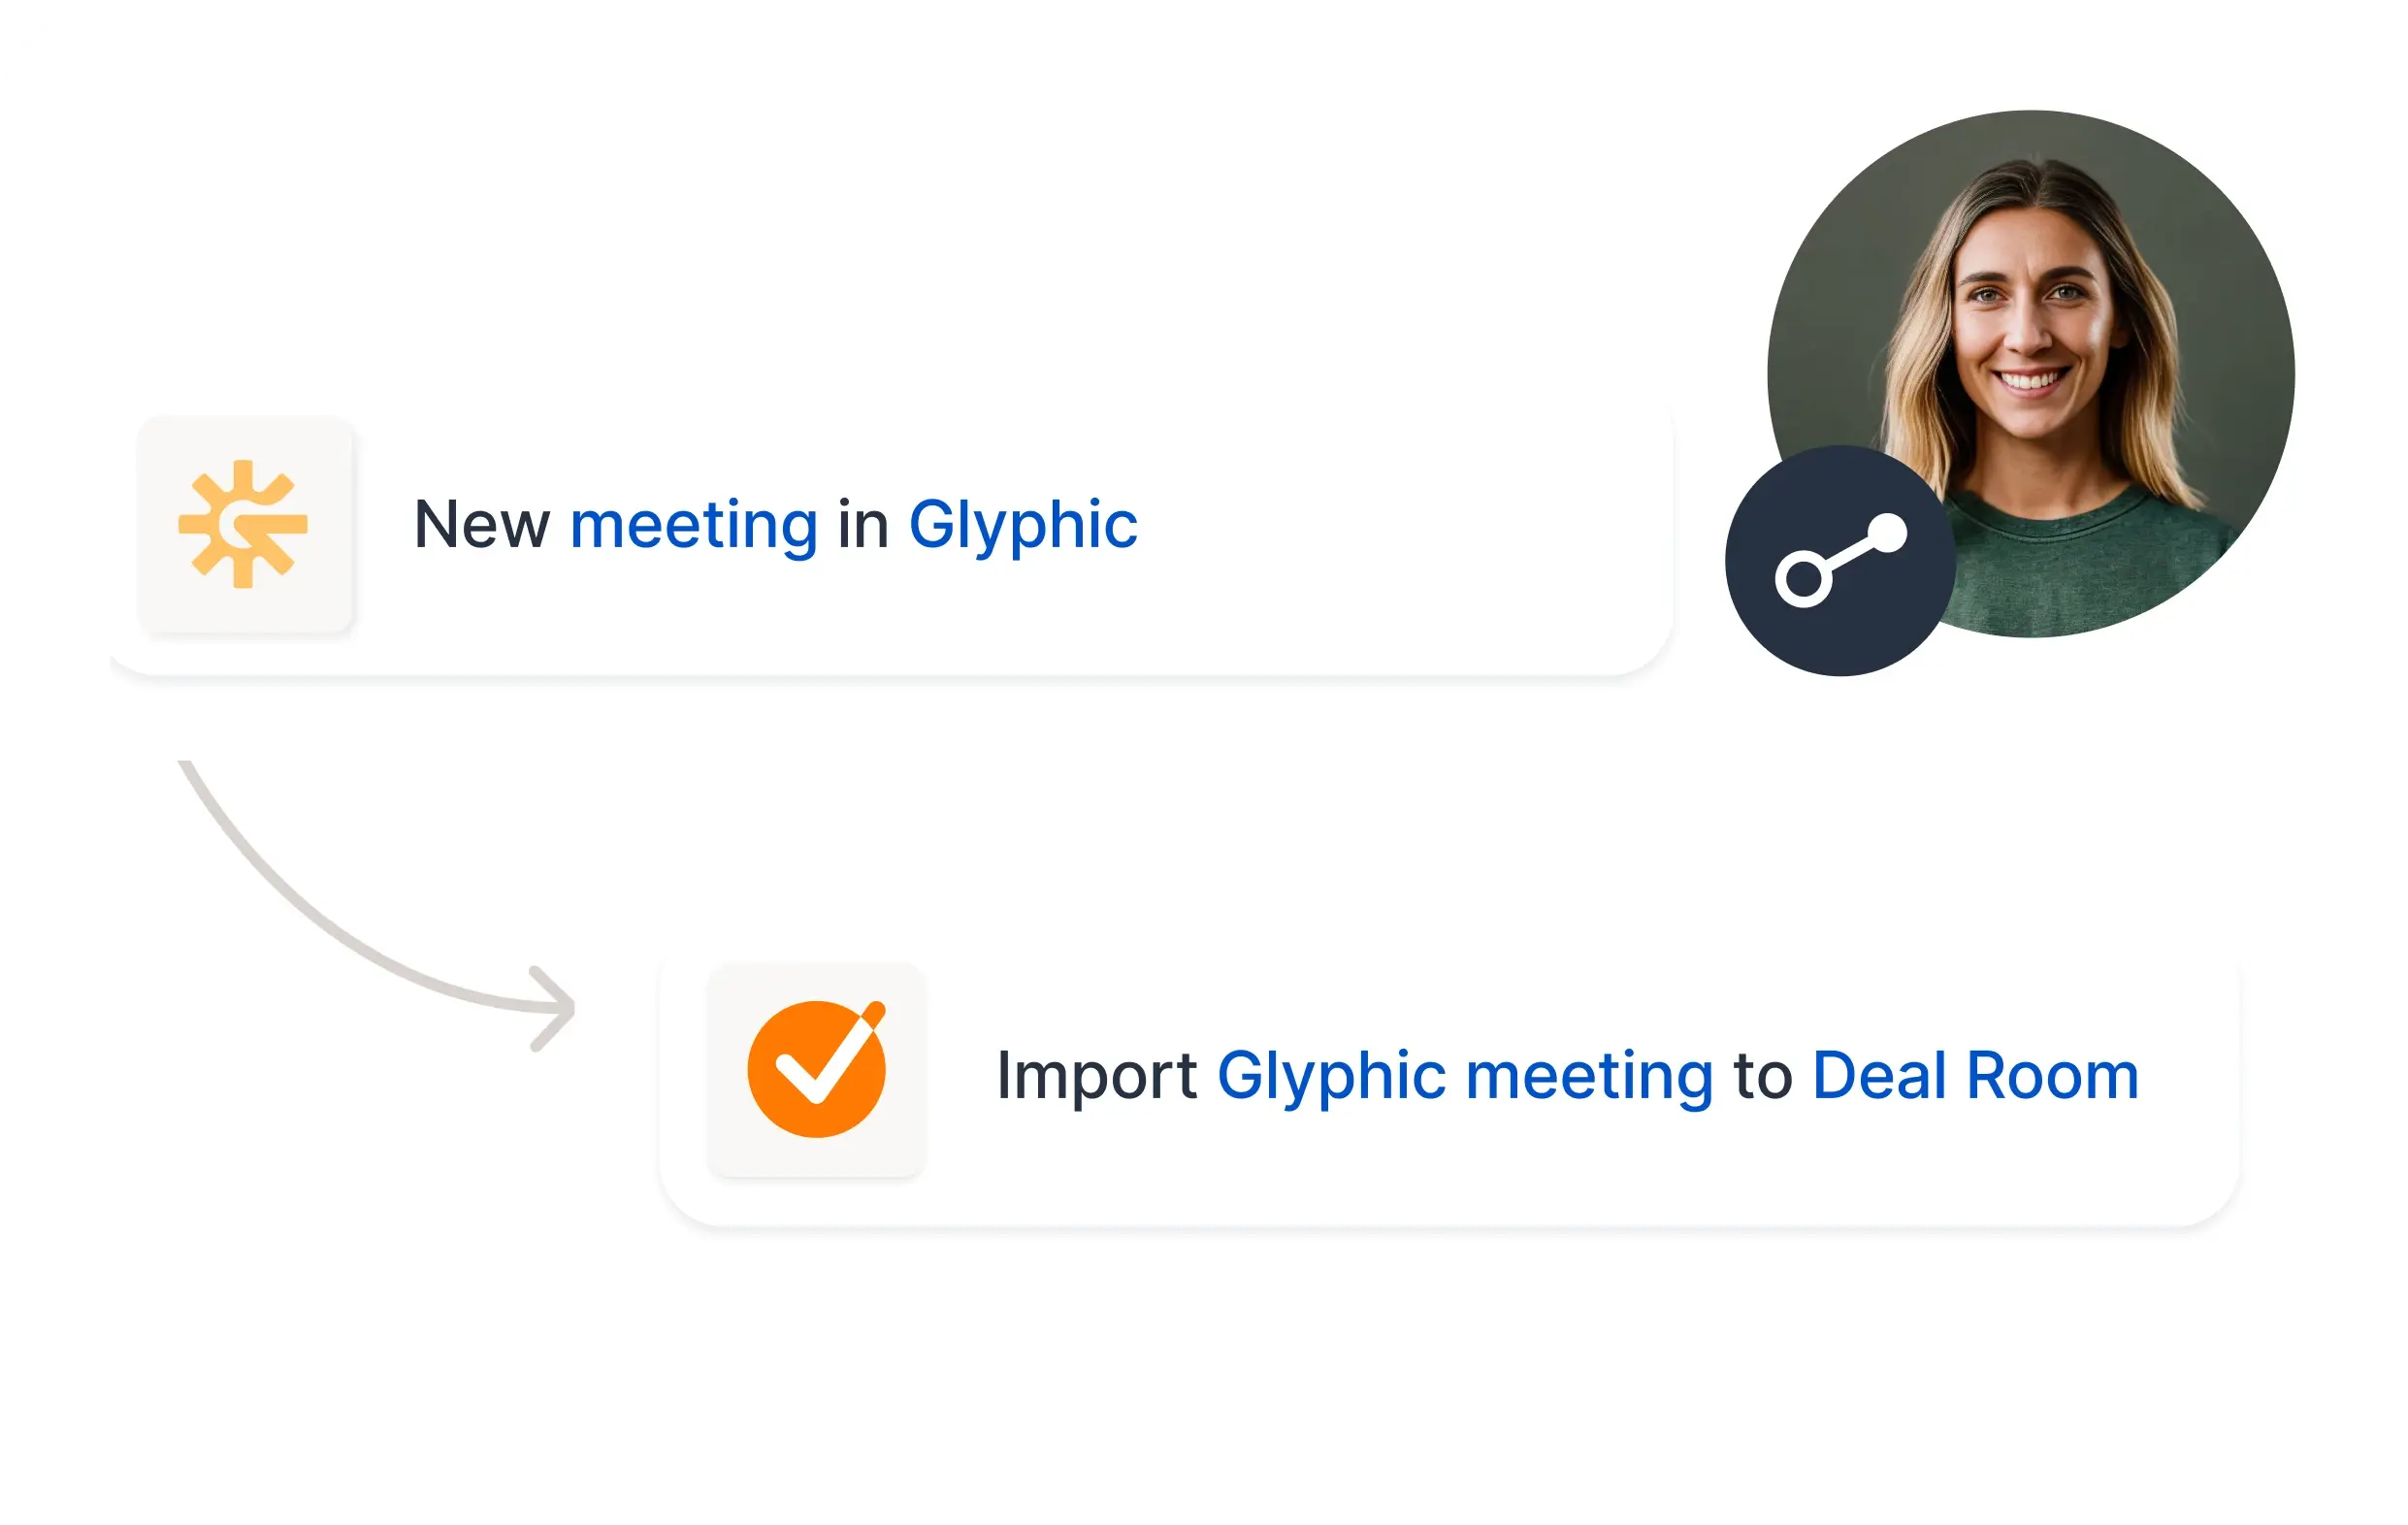Viewport: 2408px width, 1525px height.
Task: Click the word "Import" in action card
Action: (x=1097, y=1077)
